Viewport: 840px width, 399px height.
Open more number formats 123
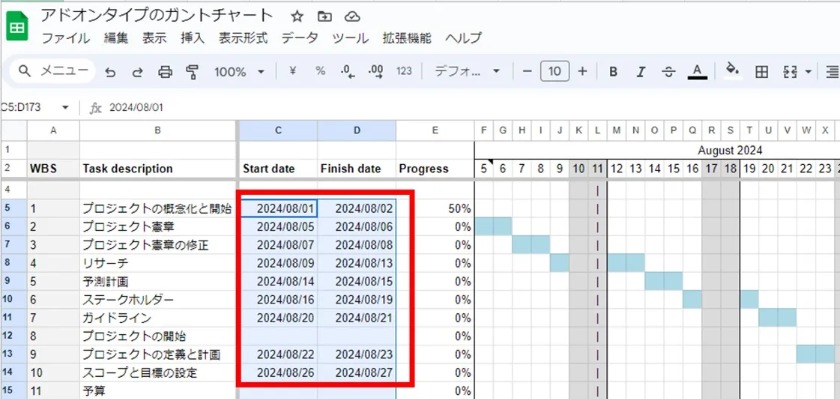click(x=404, y=71)
